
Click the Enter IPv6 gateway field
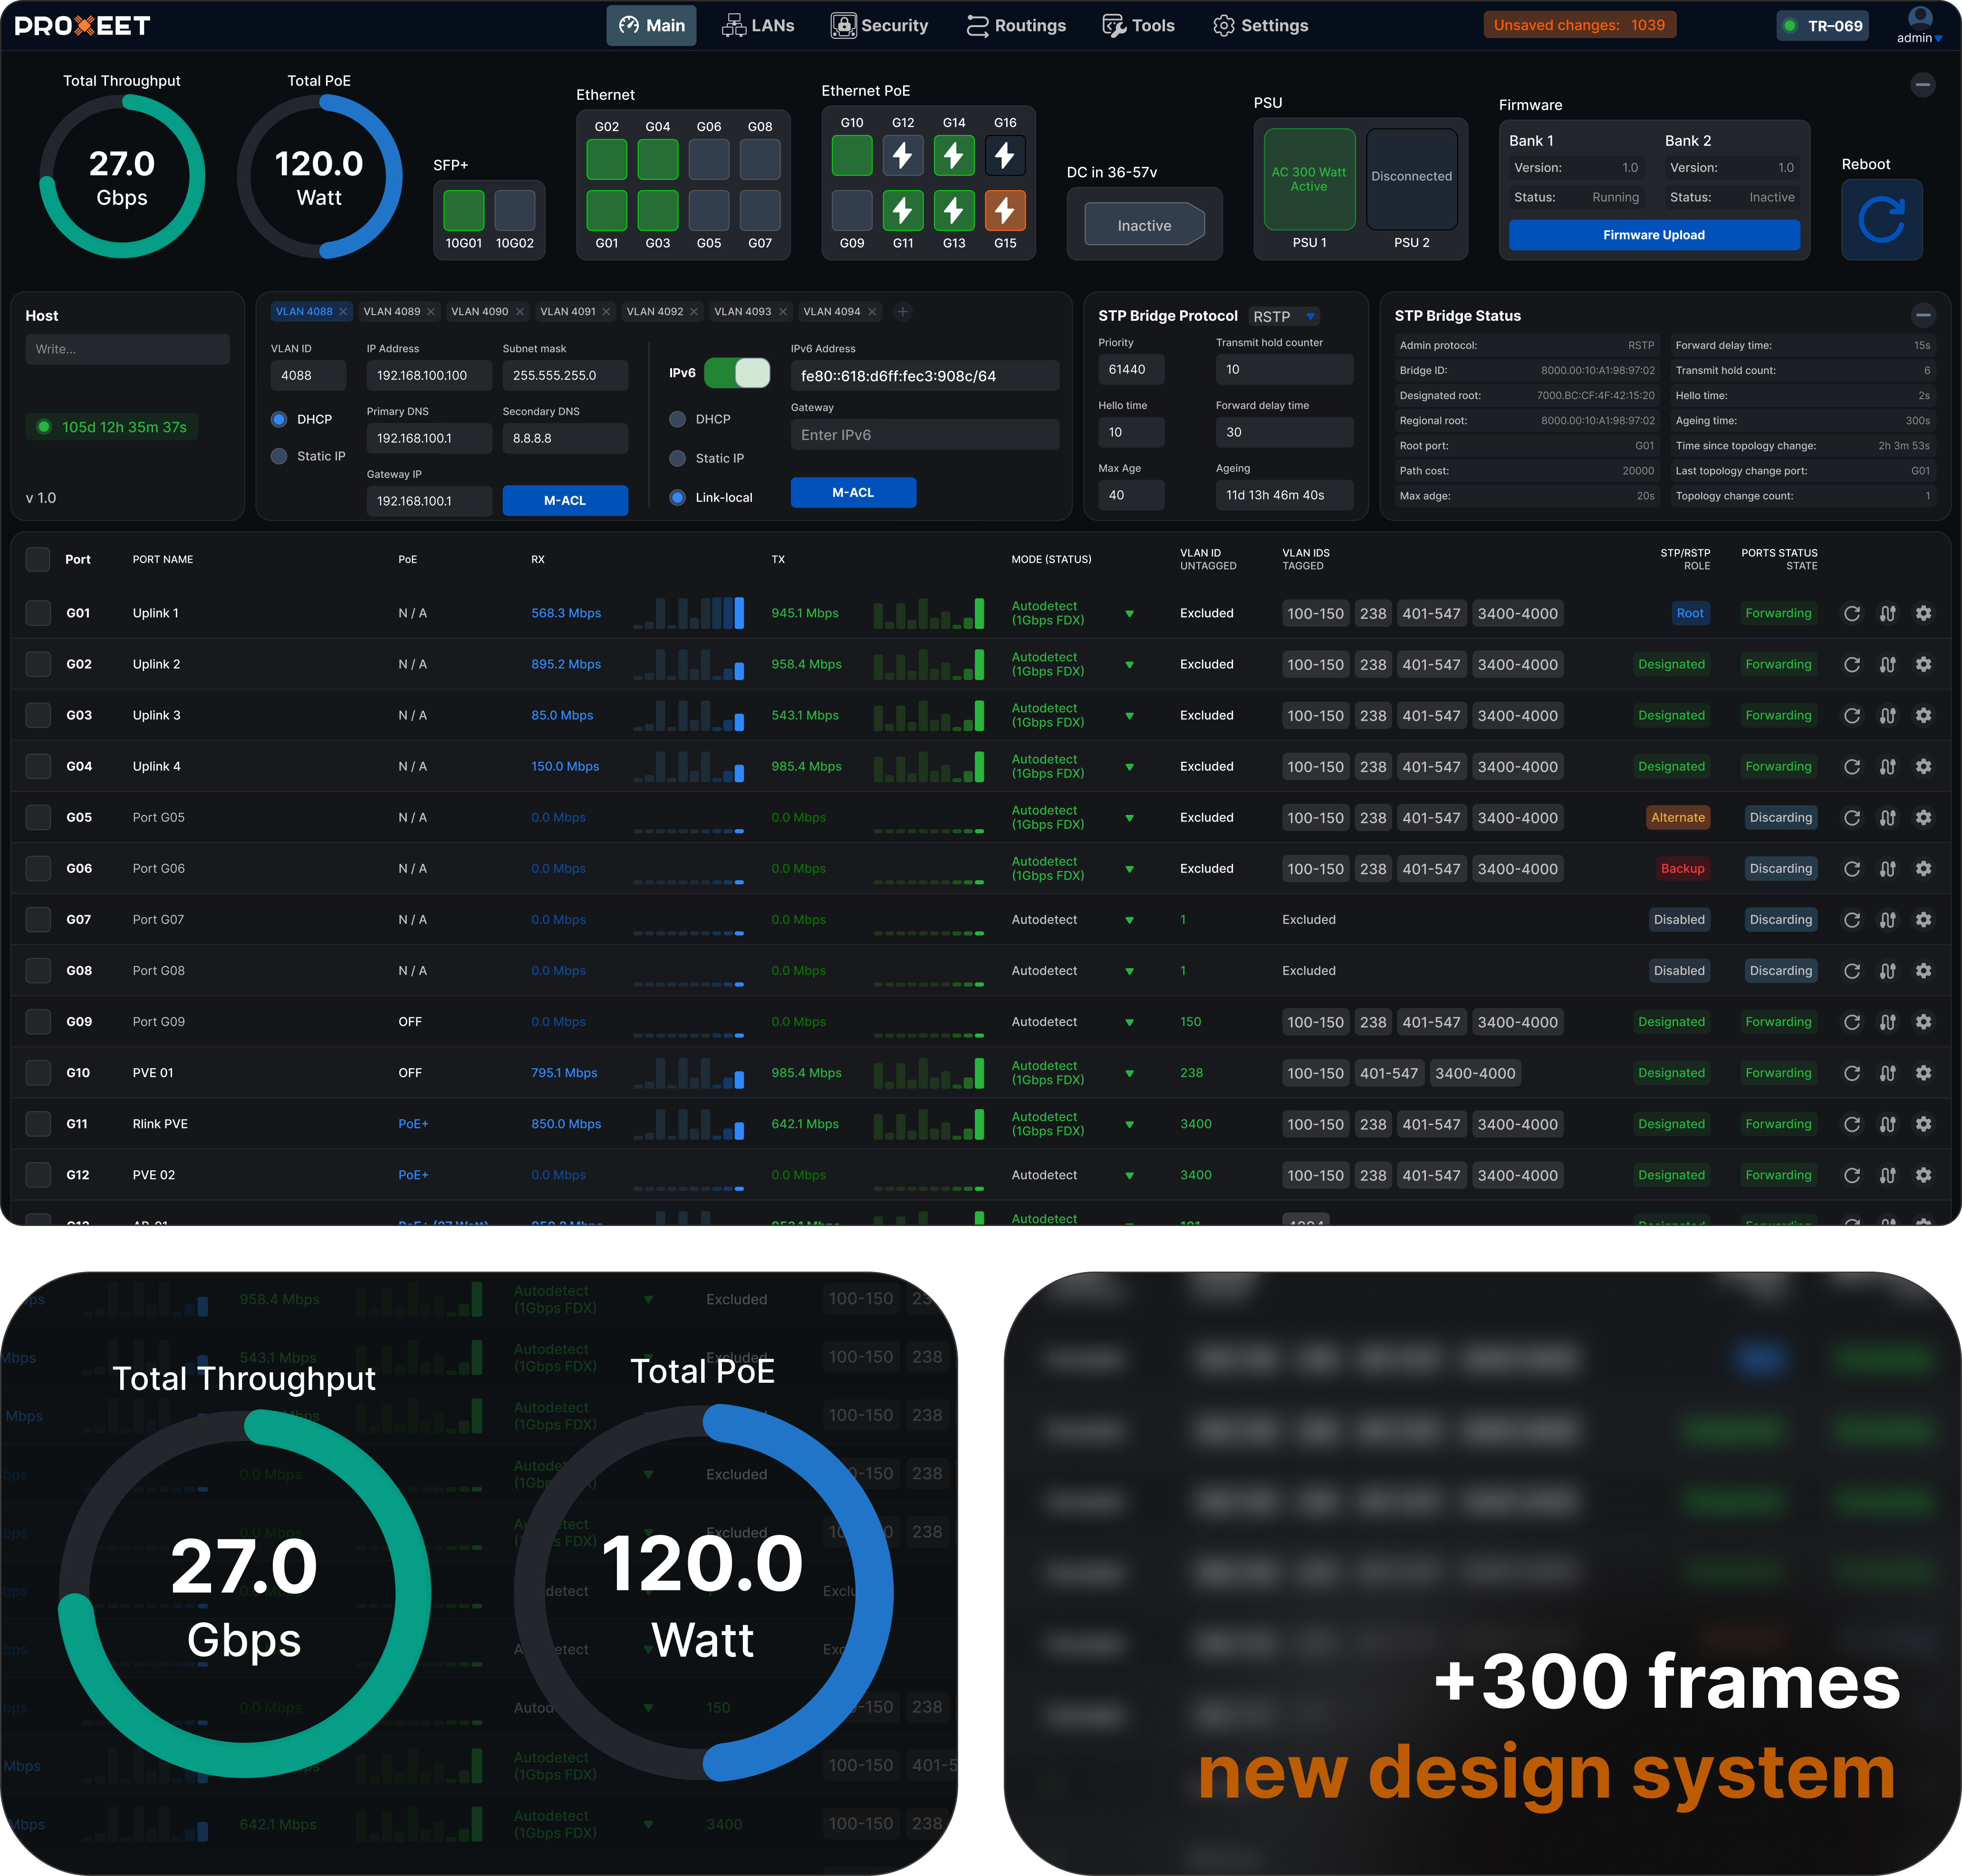coord(924,435)
